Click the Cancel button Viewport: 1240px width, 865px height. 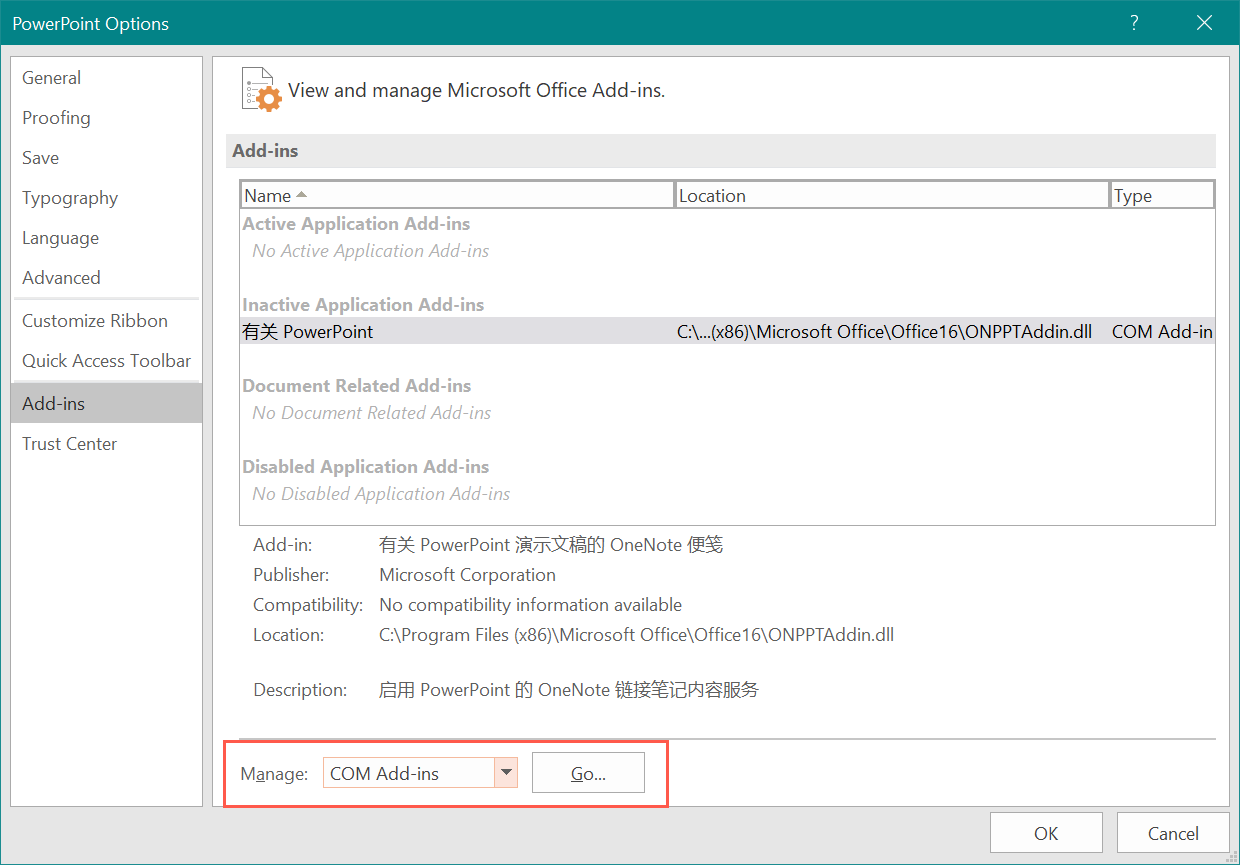coord(1173,833)
